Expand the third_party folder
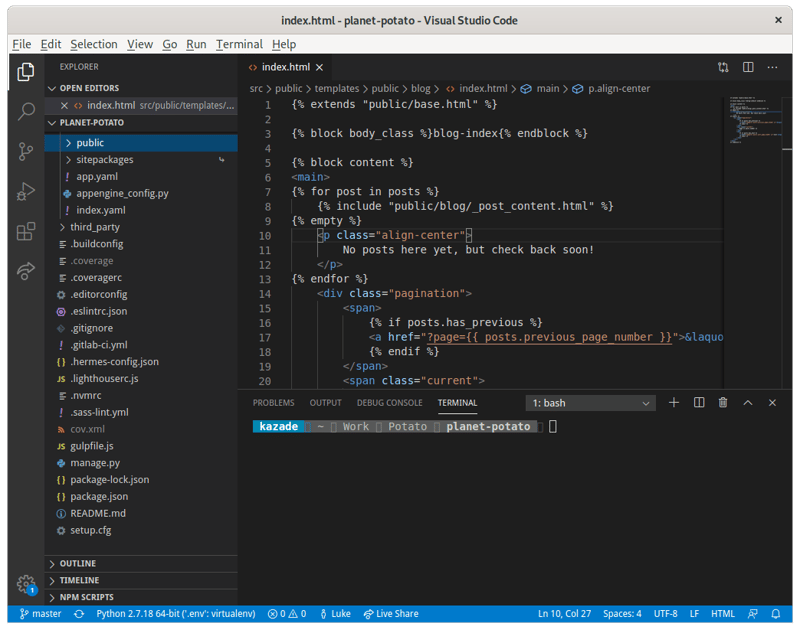The width and height of the screenshot is (800, 630). [141, 227]
